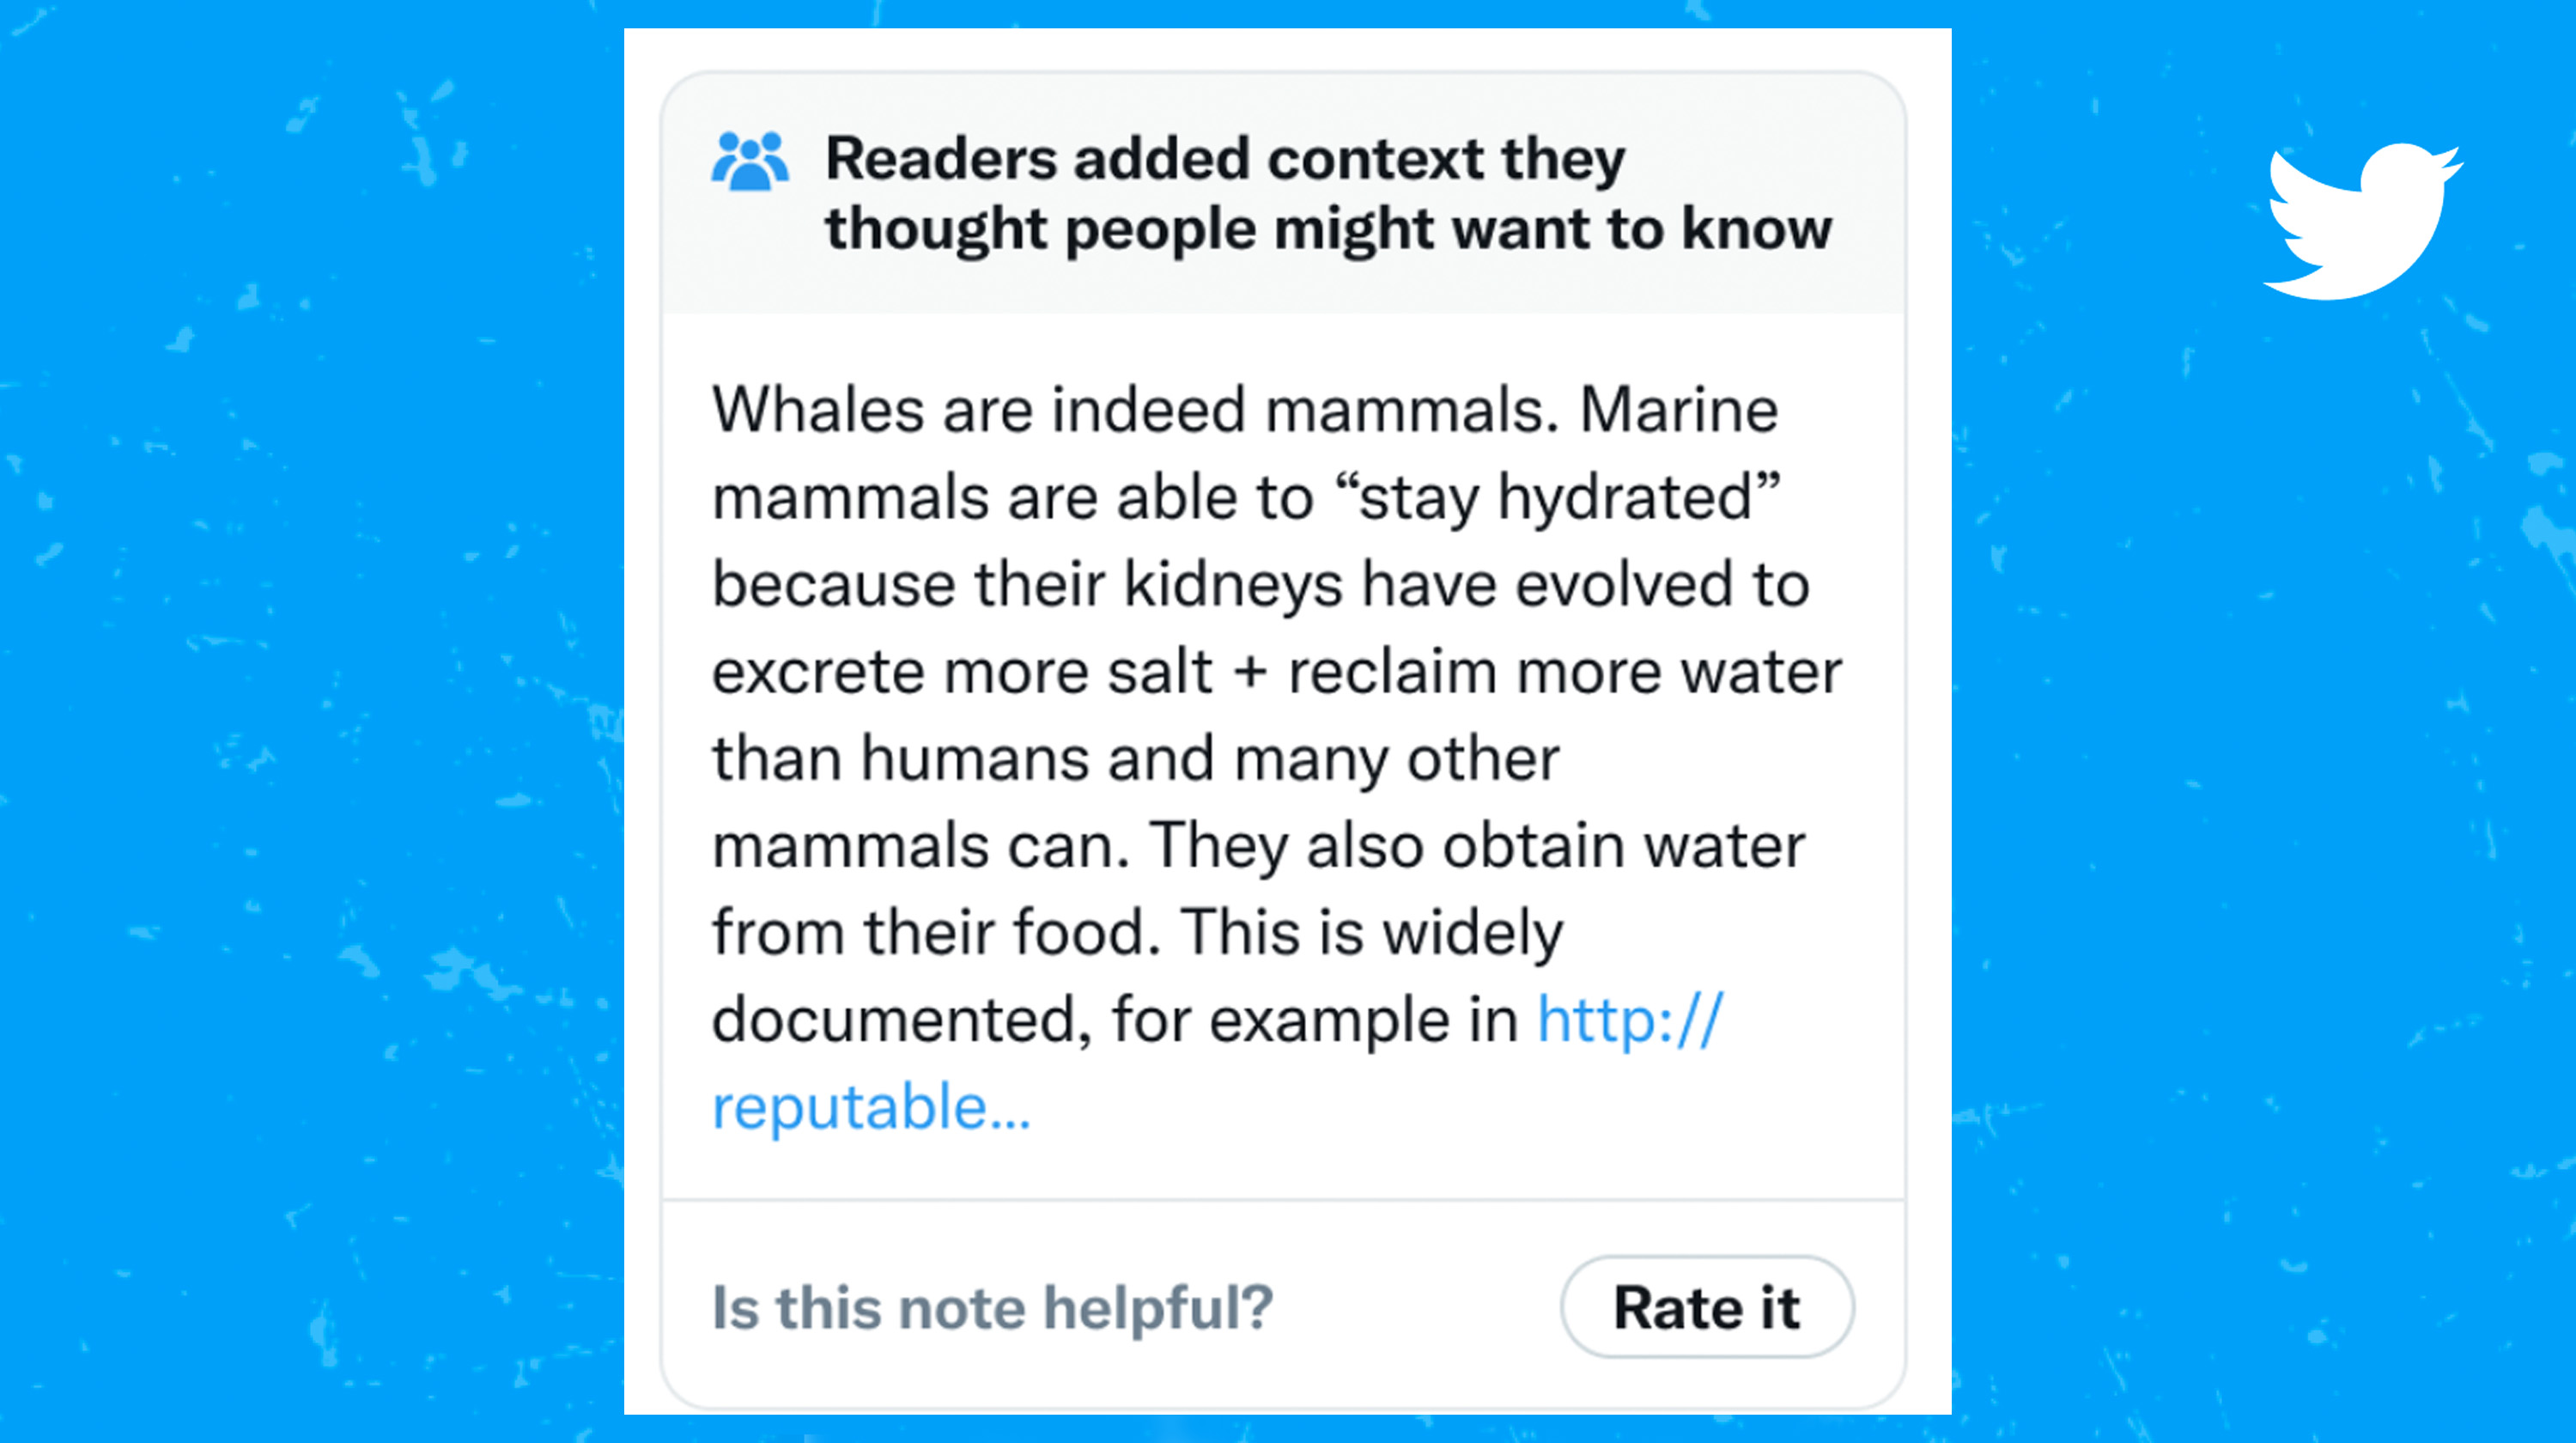
Task: Click the plus sign after "salt"
Action: click(x=1250, y=671)
